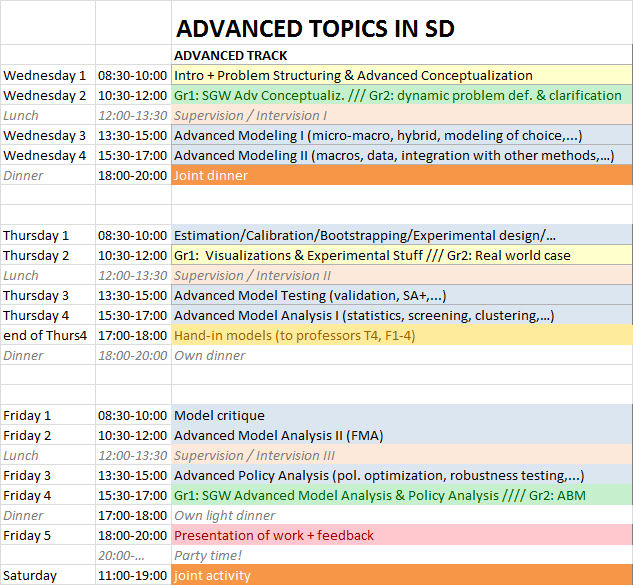Select Friday 'Dinner' time '17:00-18:00' cell
The width and height of the screenshot is (633, 585).
click(133, 515)
